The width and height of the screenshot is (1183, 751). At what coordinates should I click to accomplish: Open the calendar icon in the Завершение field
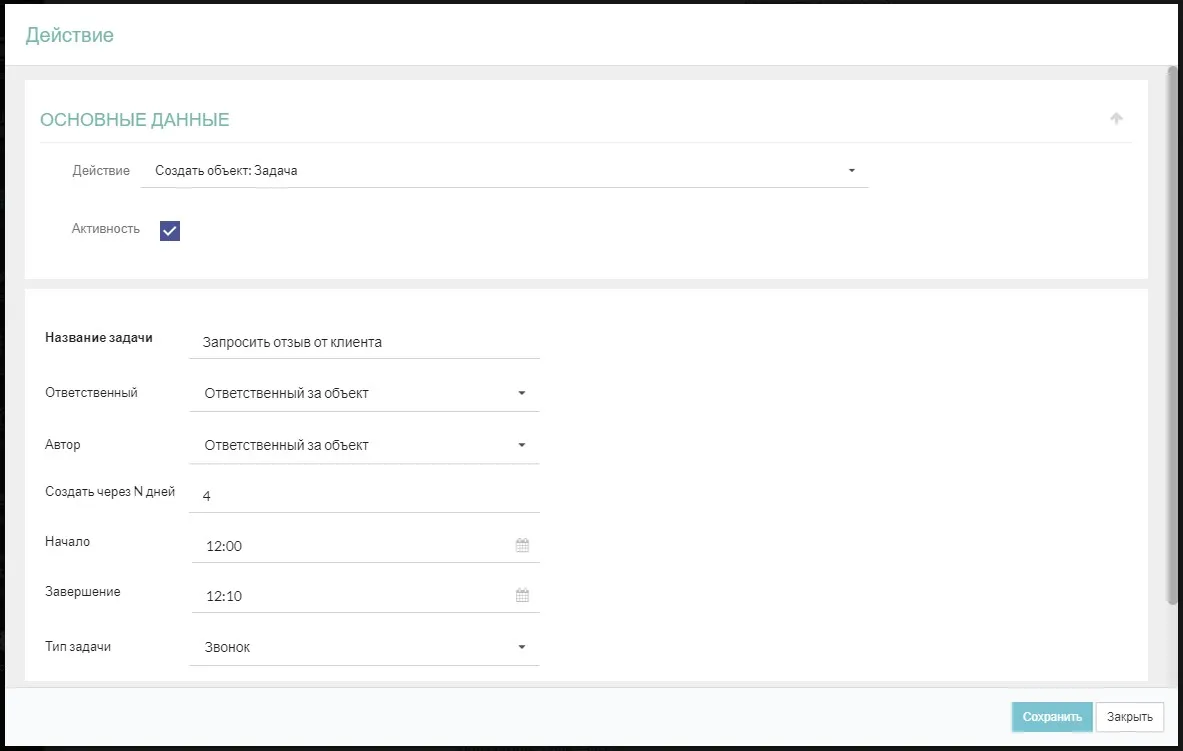(522, 596)
